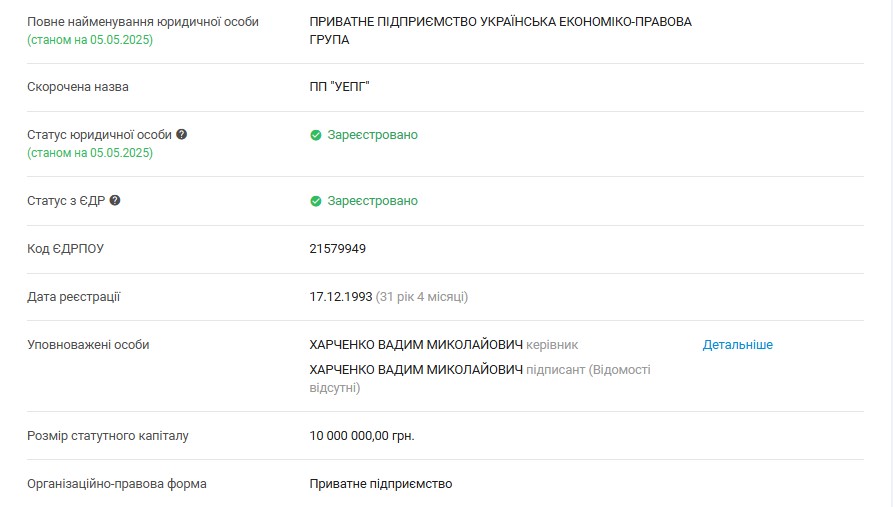Screen dimensions: 893x507
Task: Click the Код ЄДРПОУ label
Action: click(65, 249)
